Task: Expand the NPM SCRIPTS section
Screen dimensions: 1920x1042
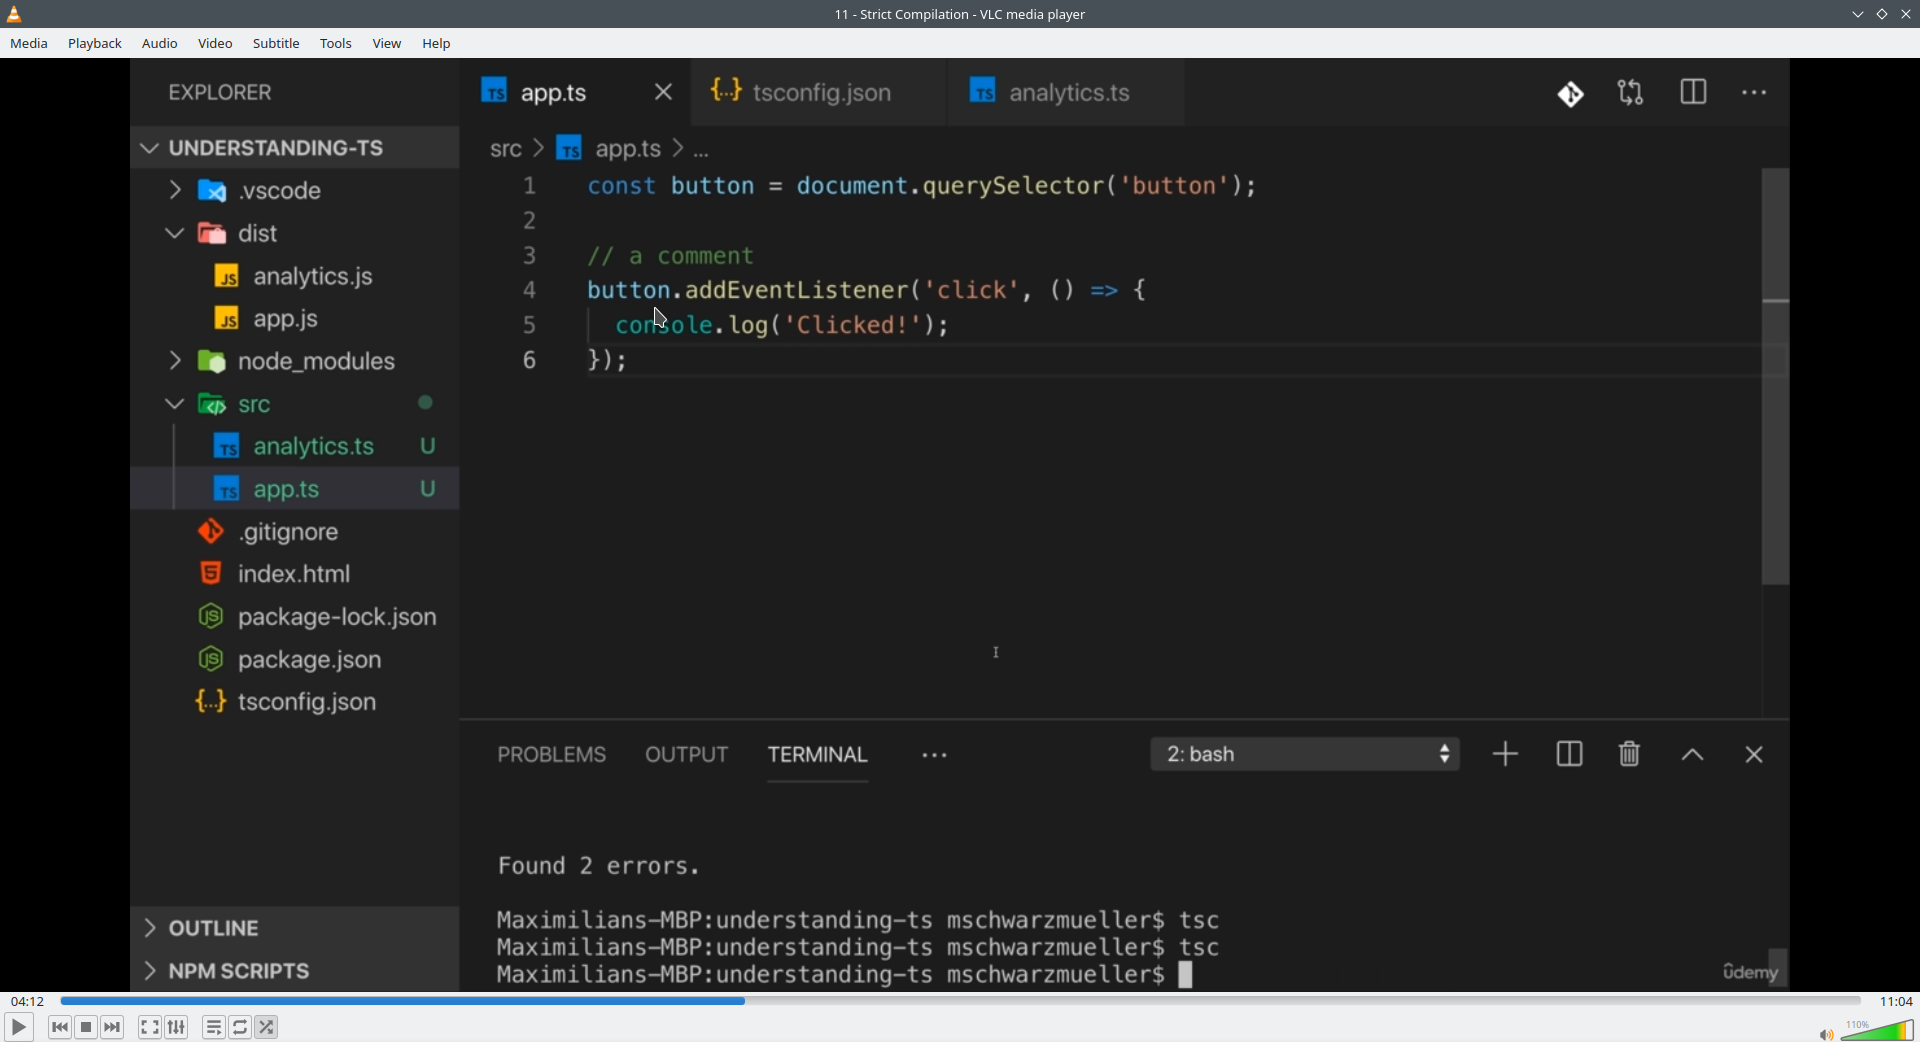Action: click(295, 972)
